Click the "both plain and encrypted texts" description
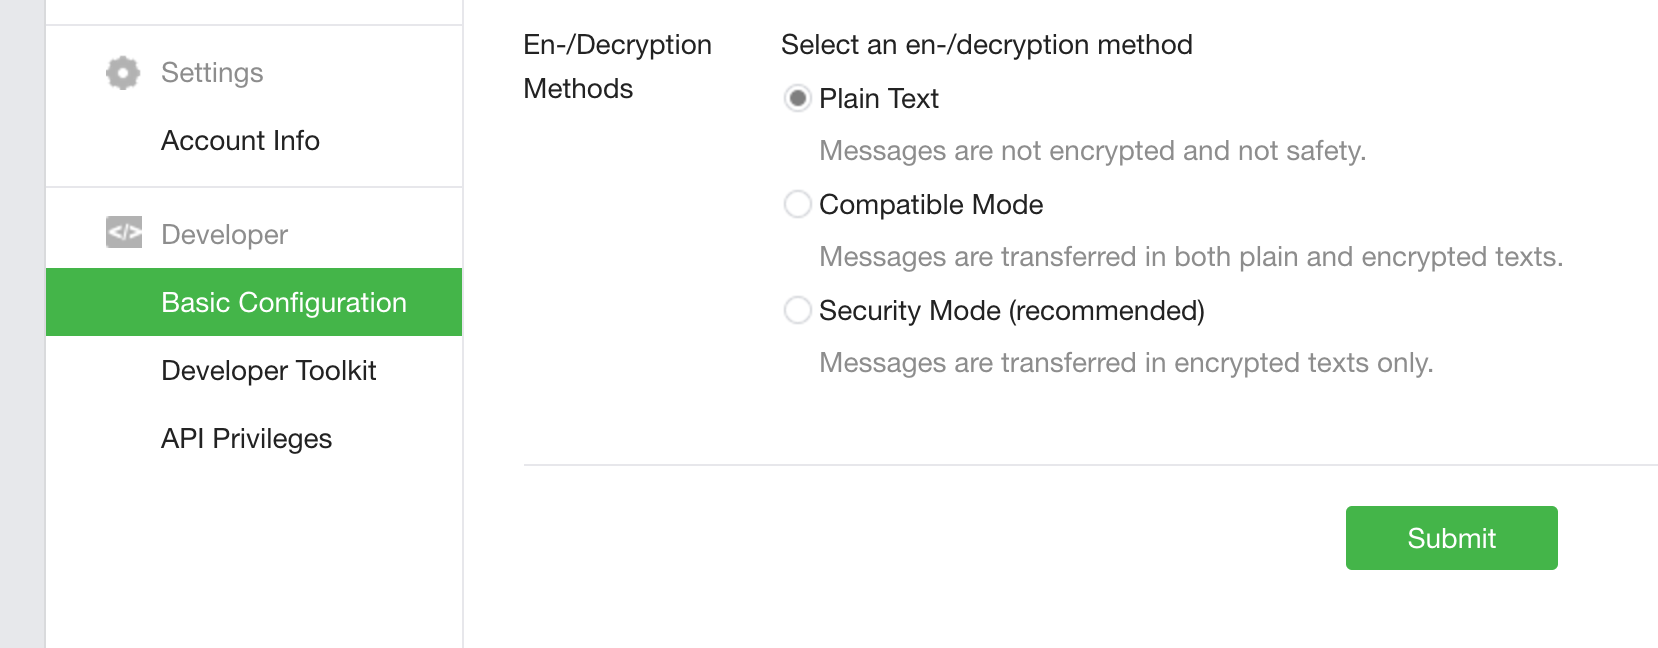1658x648 pixels. (1190, 257)
